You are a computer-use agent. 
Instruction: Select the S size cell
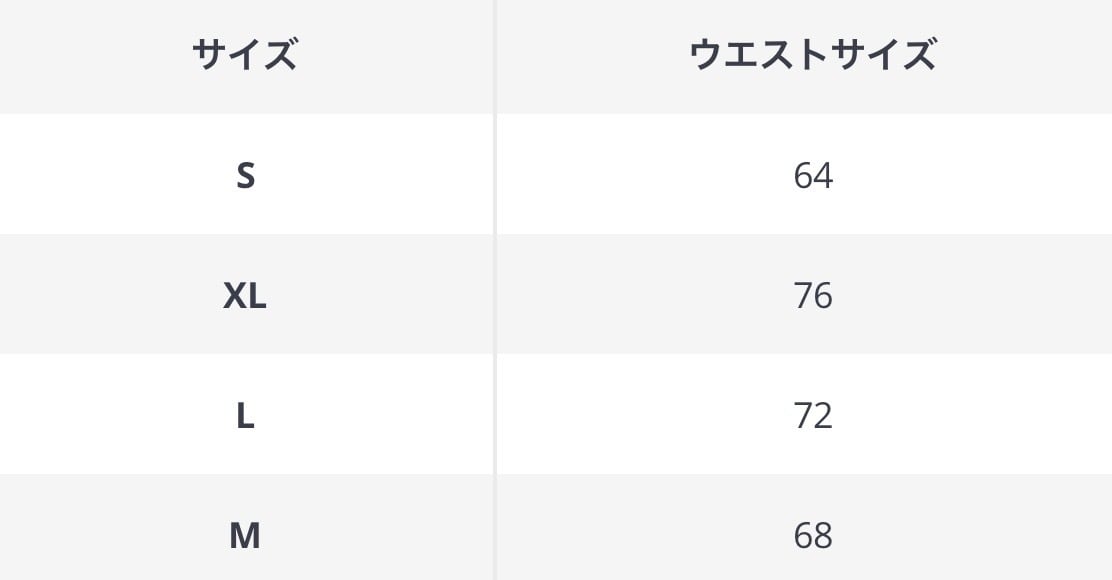coord(245,176)
